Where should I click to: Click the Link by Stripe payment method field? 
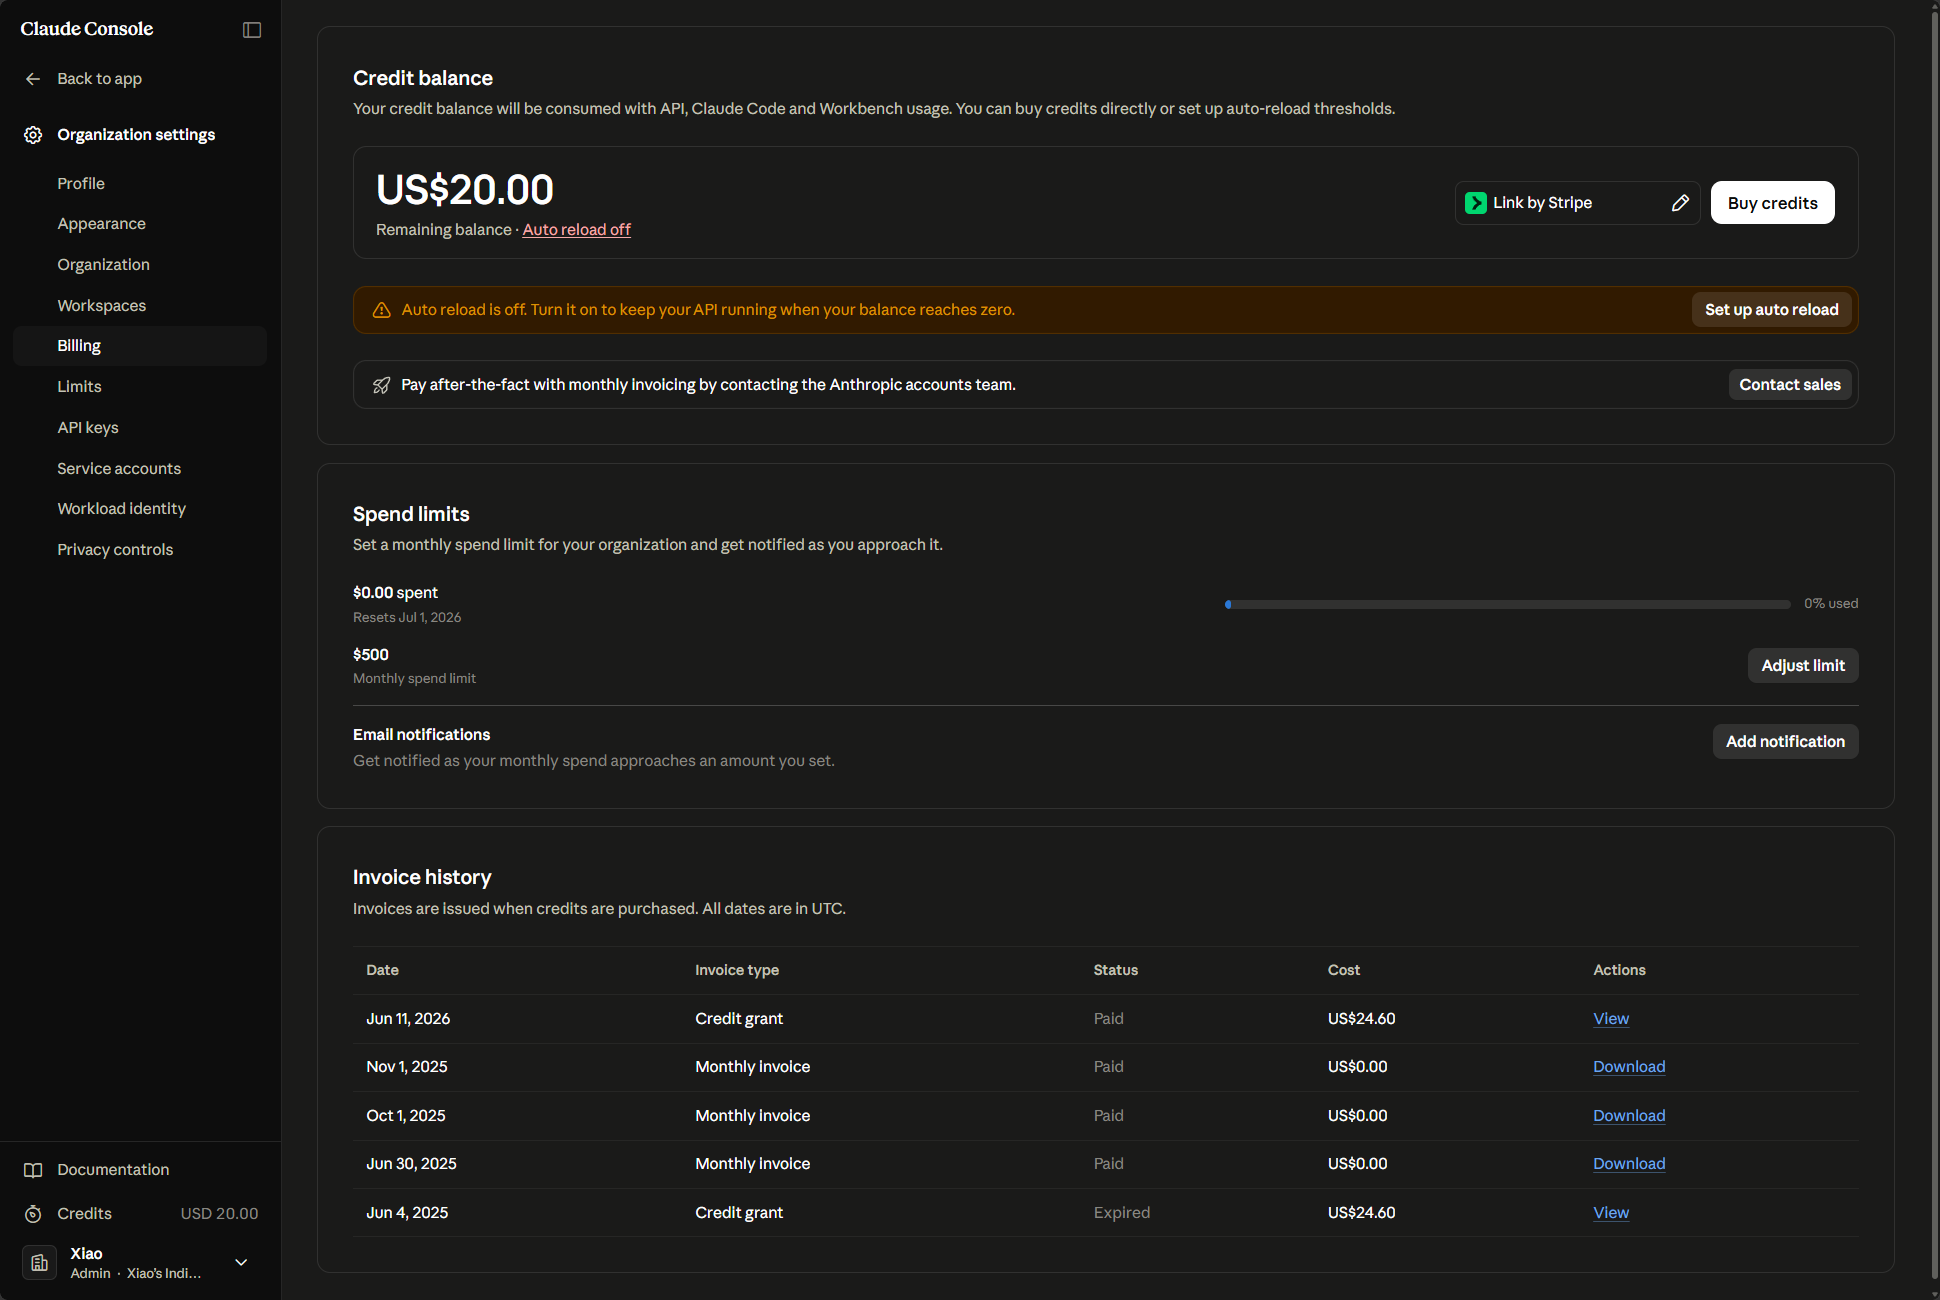tap(1577, 203)
